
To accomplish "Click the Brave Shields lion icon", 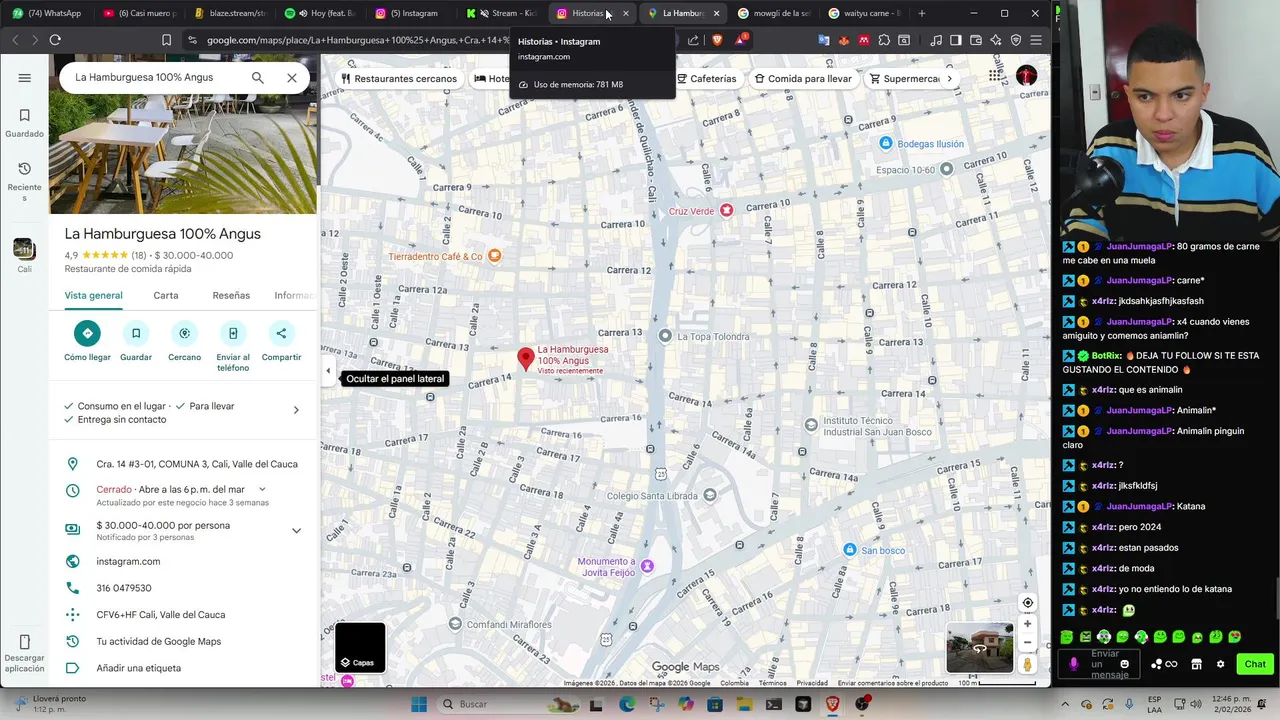I will point(717,40).
